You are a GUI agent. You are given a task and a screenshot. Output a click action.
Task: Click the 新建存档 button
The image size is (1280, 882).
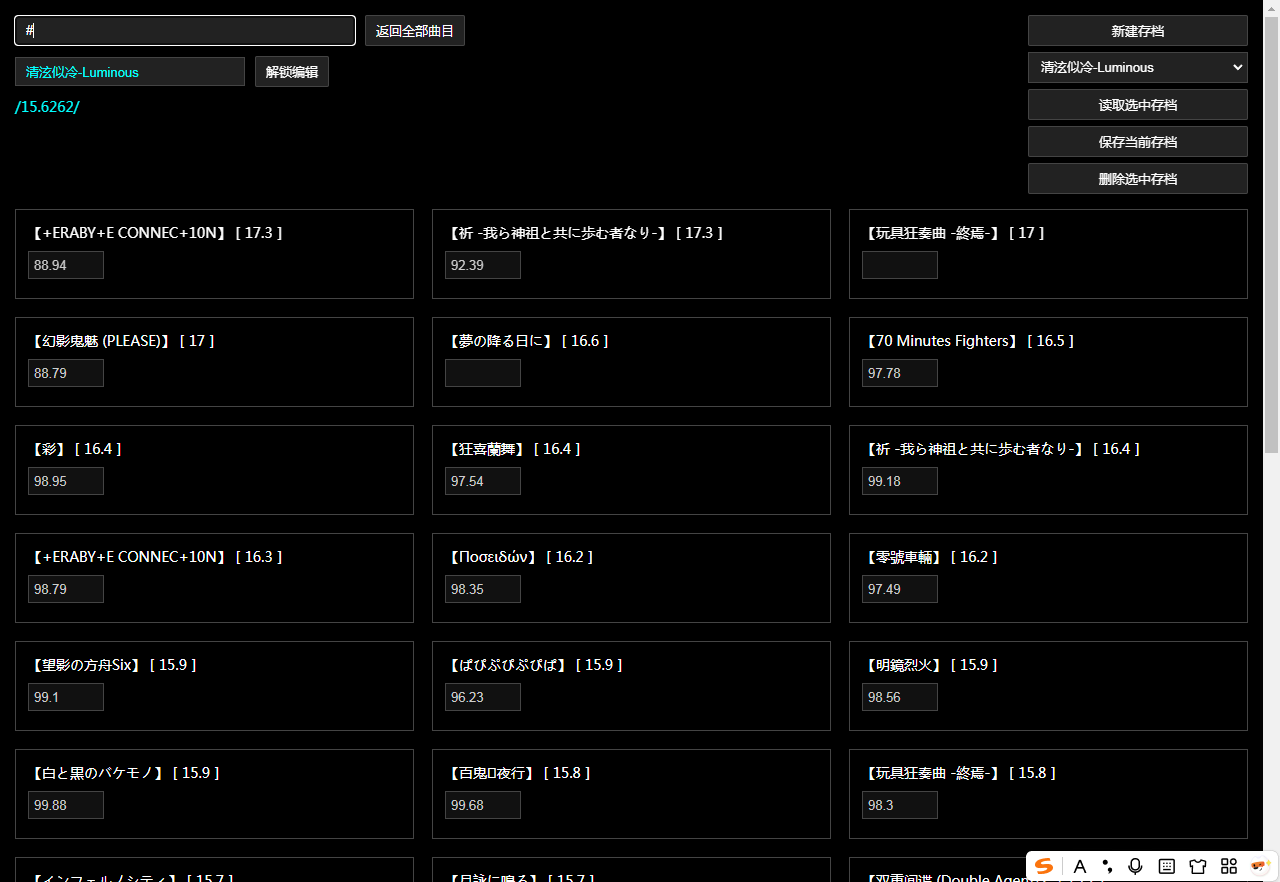coord(1138,31)
